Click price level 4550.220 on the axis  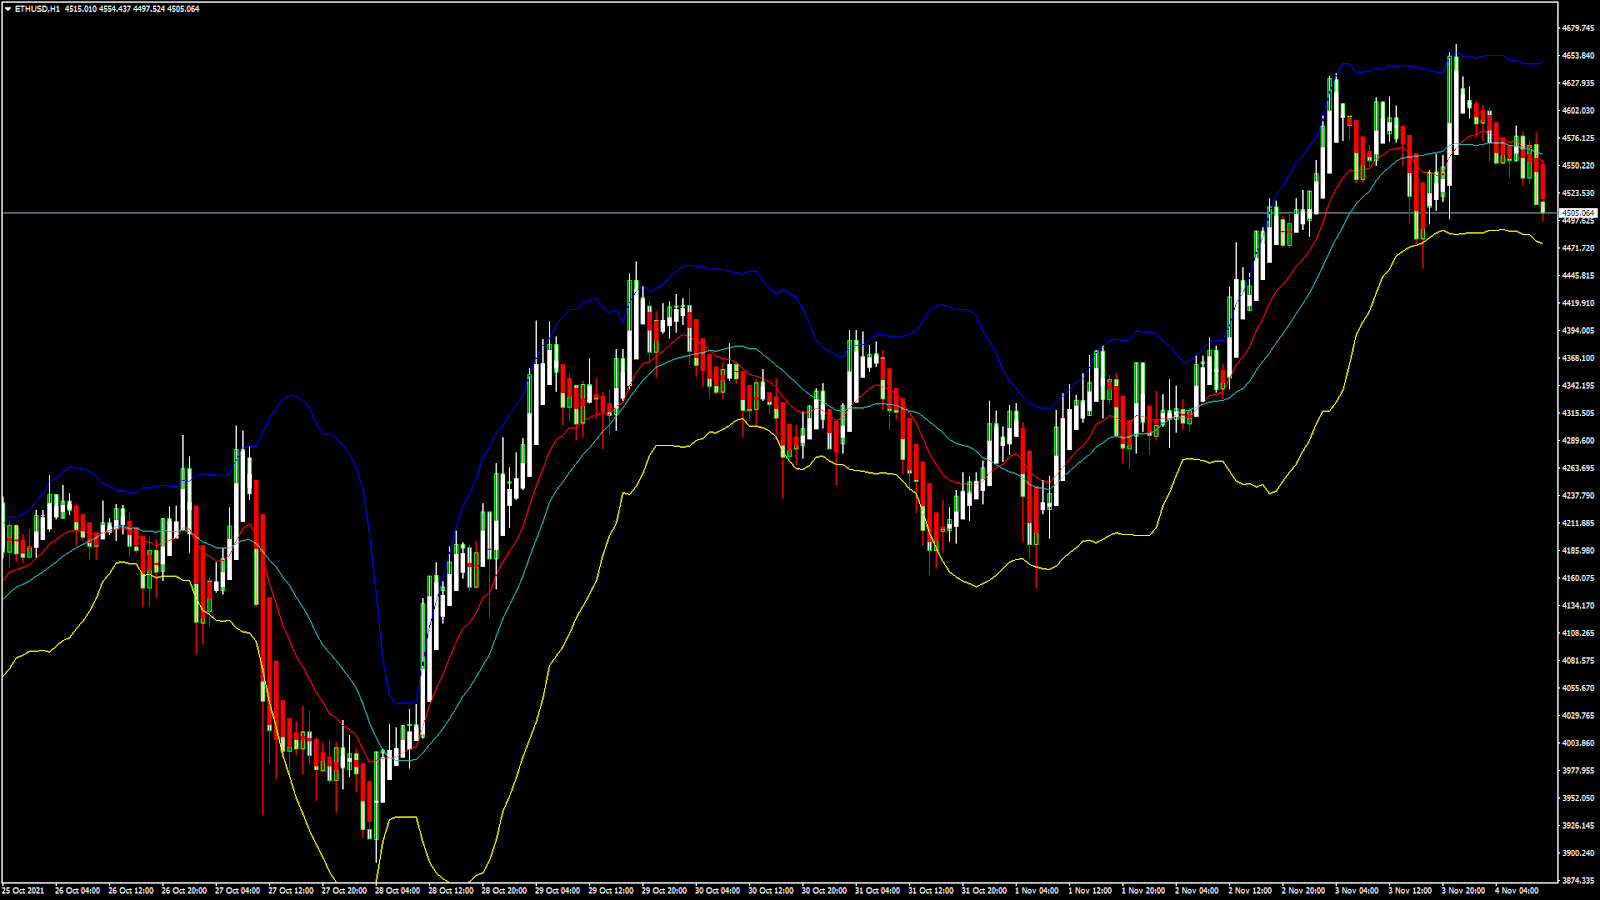coord(1578,166)
